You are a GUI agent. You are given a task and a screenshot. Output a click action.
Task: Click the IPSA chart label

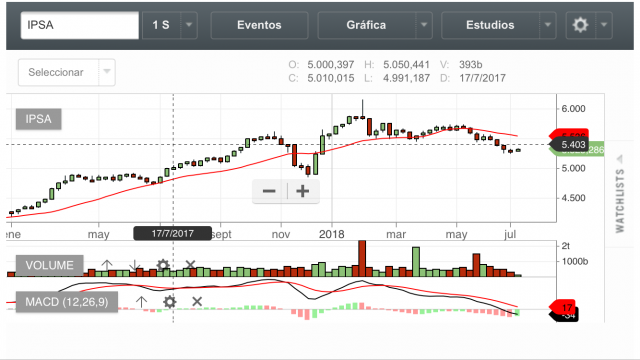click(38, 119)
